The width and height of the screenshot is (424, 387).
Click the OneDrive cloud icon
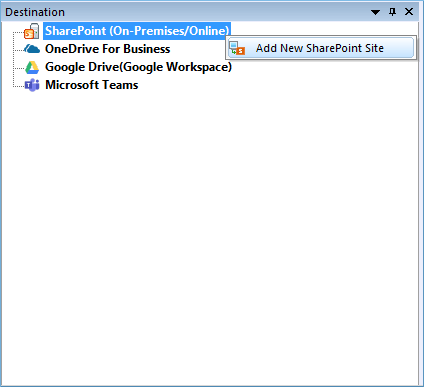click(32, 49)
